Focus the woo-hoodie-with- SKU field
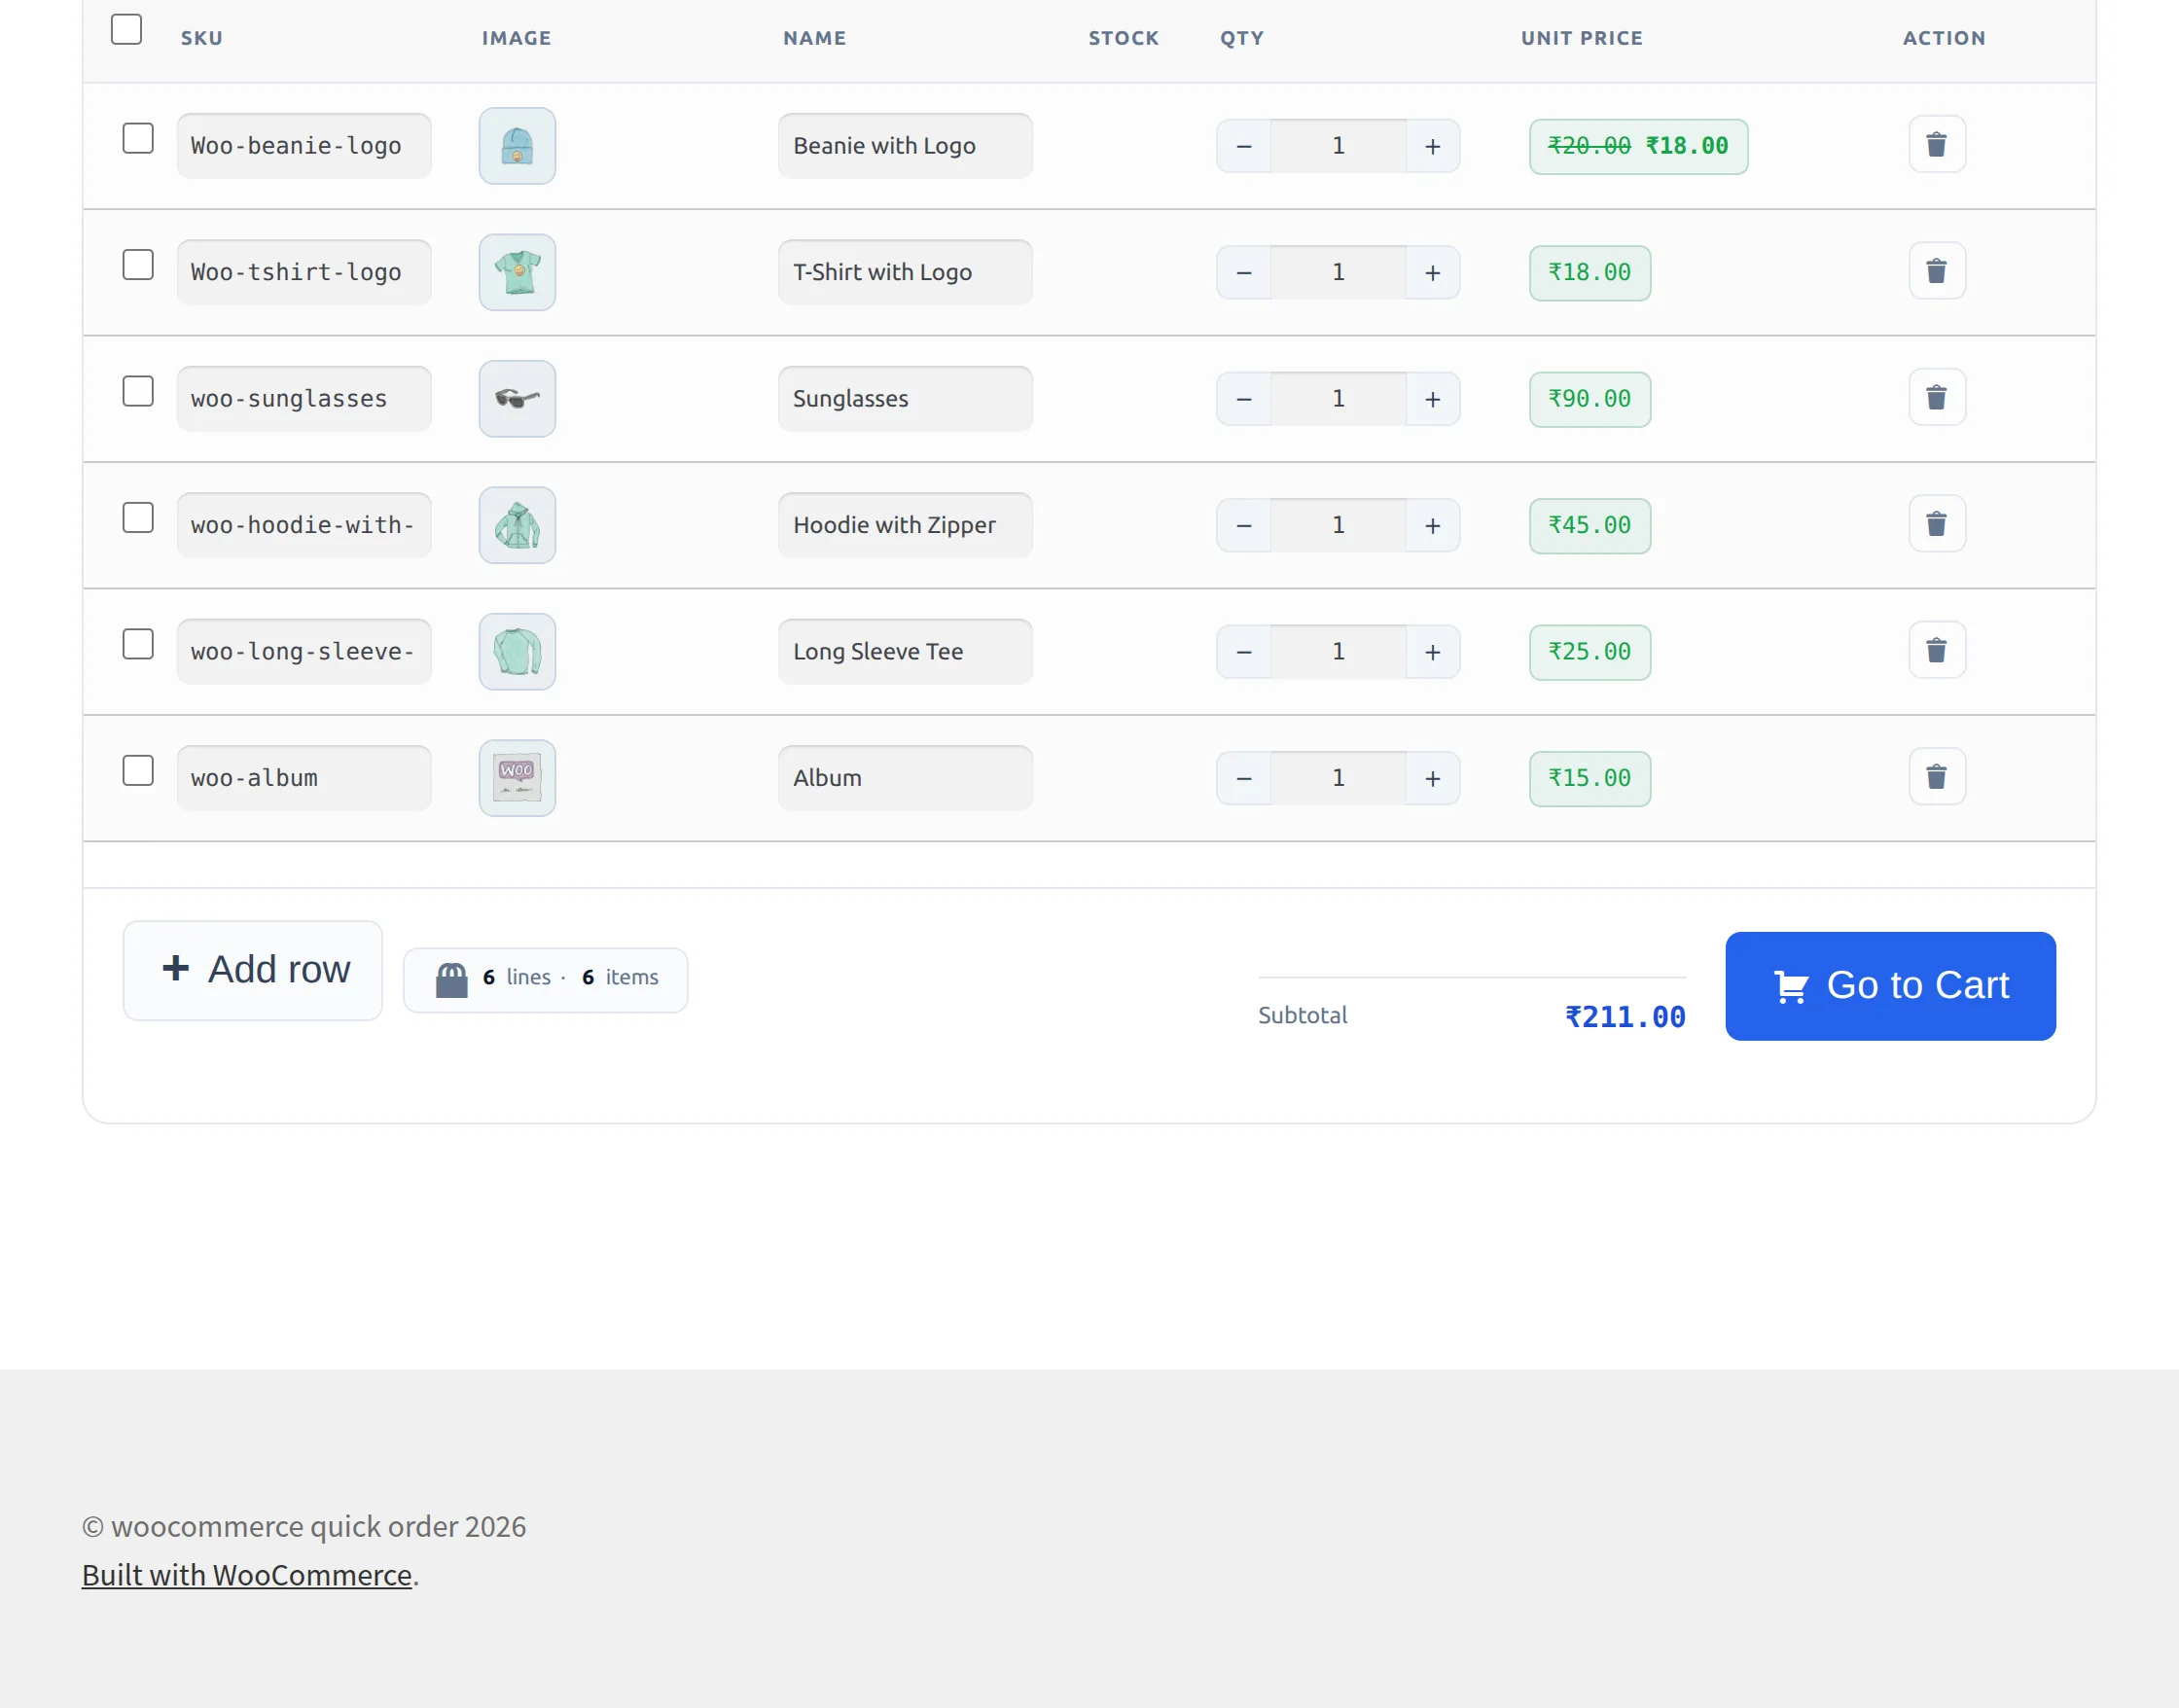Screen dimensions: 2179x1708 (304, 525)
